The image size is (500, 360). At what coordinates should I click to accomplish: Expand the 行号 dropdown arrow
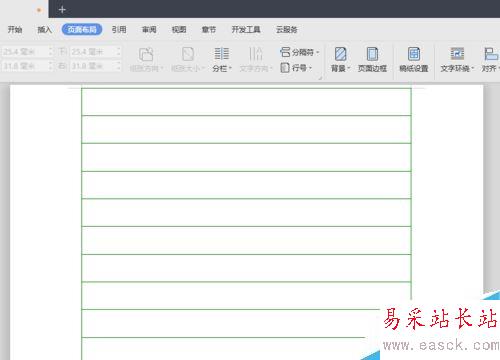click(310, 68)
